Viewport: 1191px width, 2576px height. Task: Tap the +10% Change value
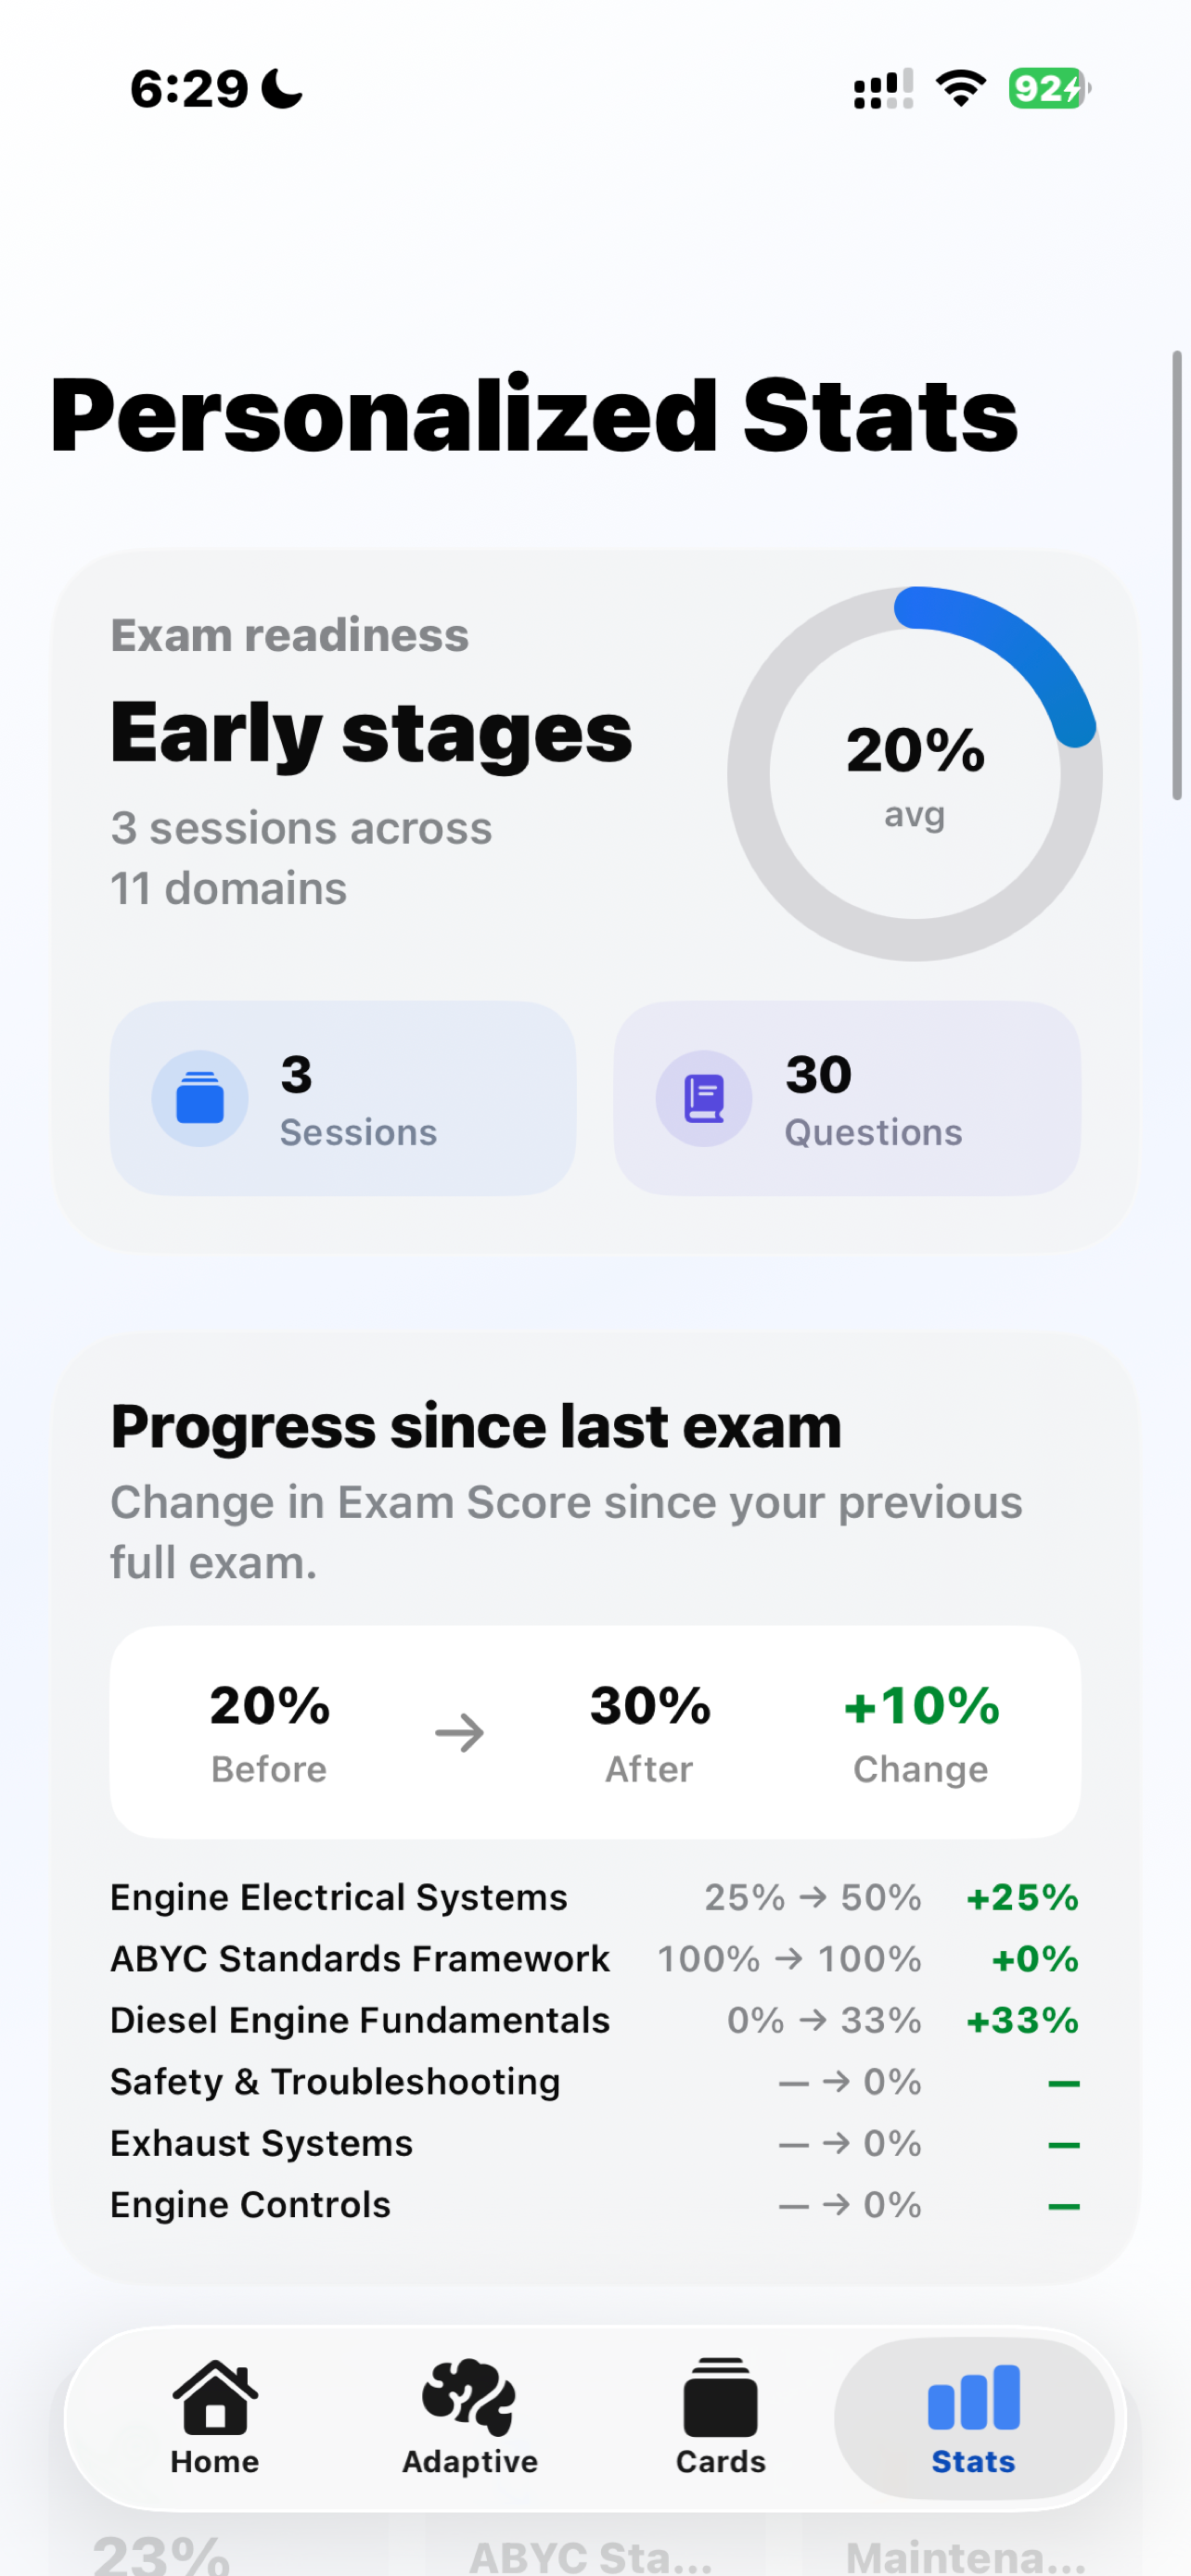(921, 1706)
